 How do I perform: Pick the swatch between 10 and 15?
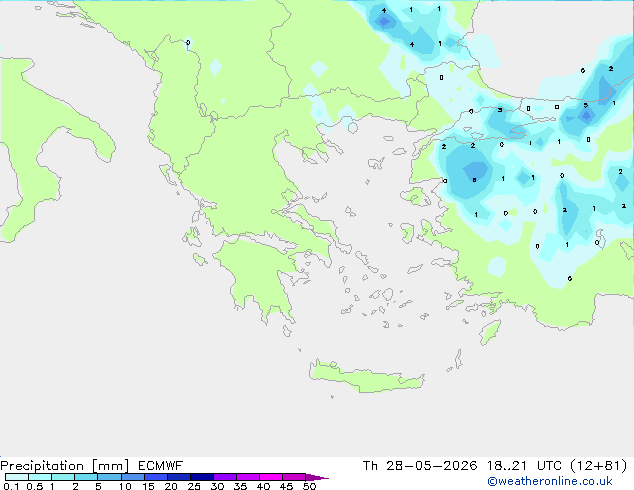point(133,477)
